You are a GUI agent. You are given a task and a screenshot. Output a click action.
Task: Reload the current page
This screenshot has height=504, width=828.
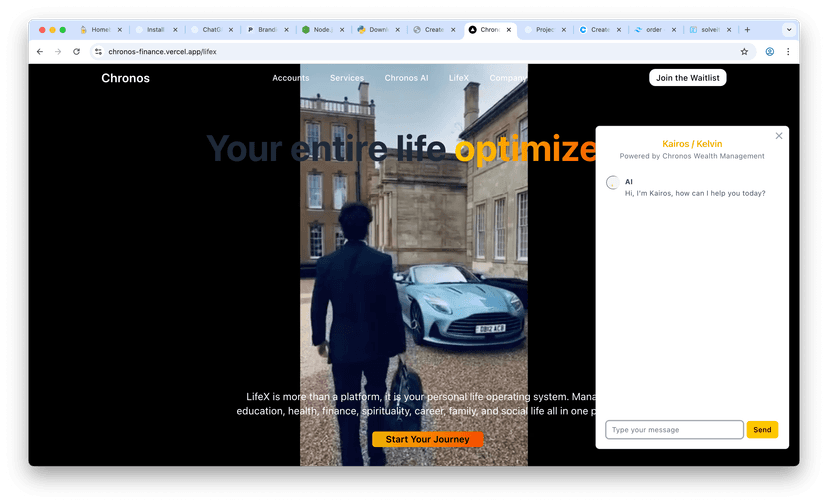pyautogui.click(x=77, y=52)
